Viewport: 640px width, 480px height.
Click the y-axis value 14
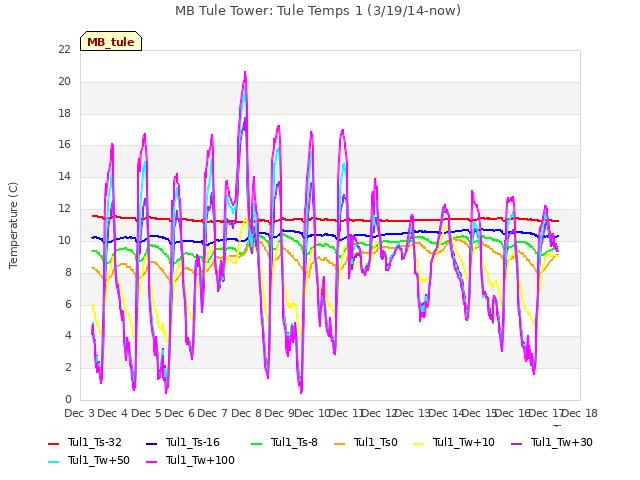pos(64,176)
